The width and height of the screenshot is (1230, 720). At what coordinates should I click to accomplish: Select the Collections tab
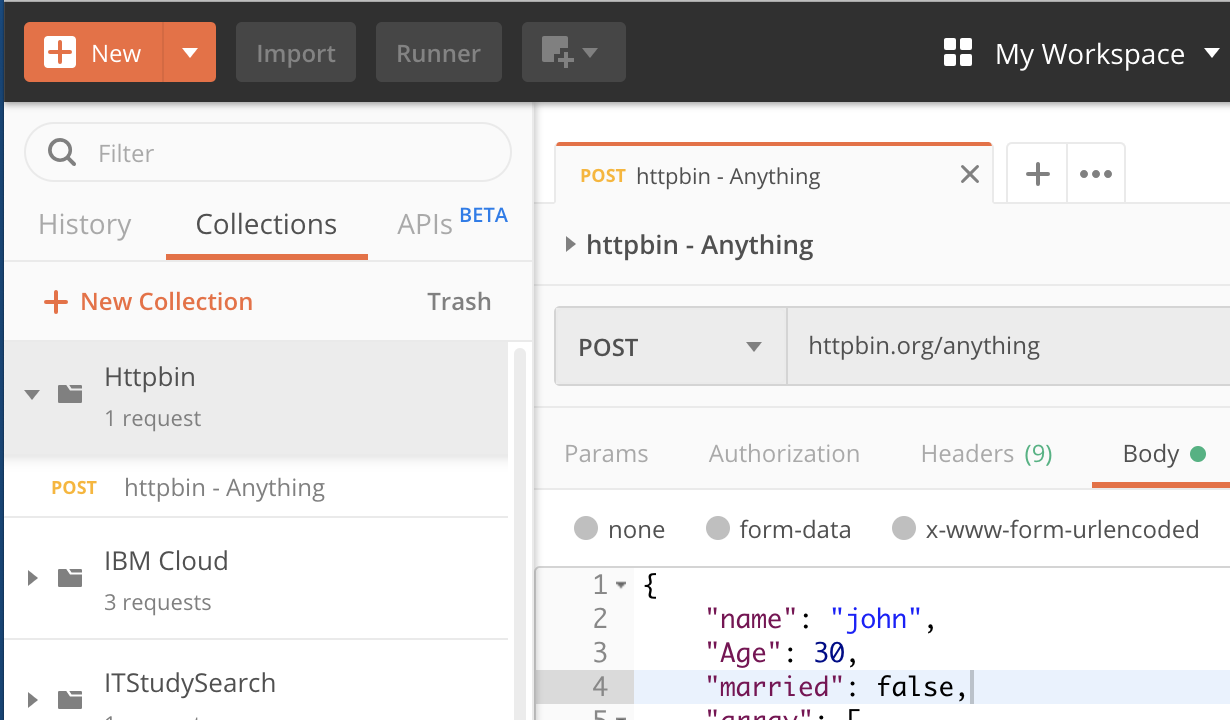(x=266, y=224)
